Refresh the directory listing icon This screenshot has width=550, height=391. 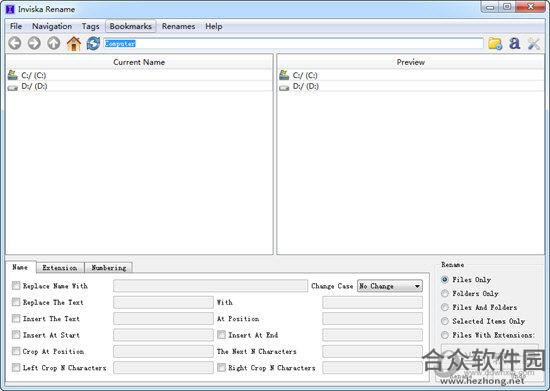pos(93,43)
